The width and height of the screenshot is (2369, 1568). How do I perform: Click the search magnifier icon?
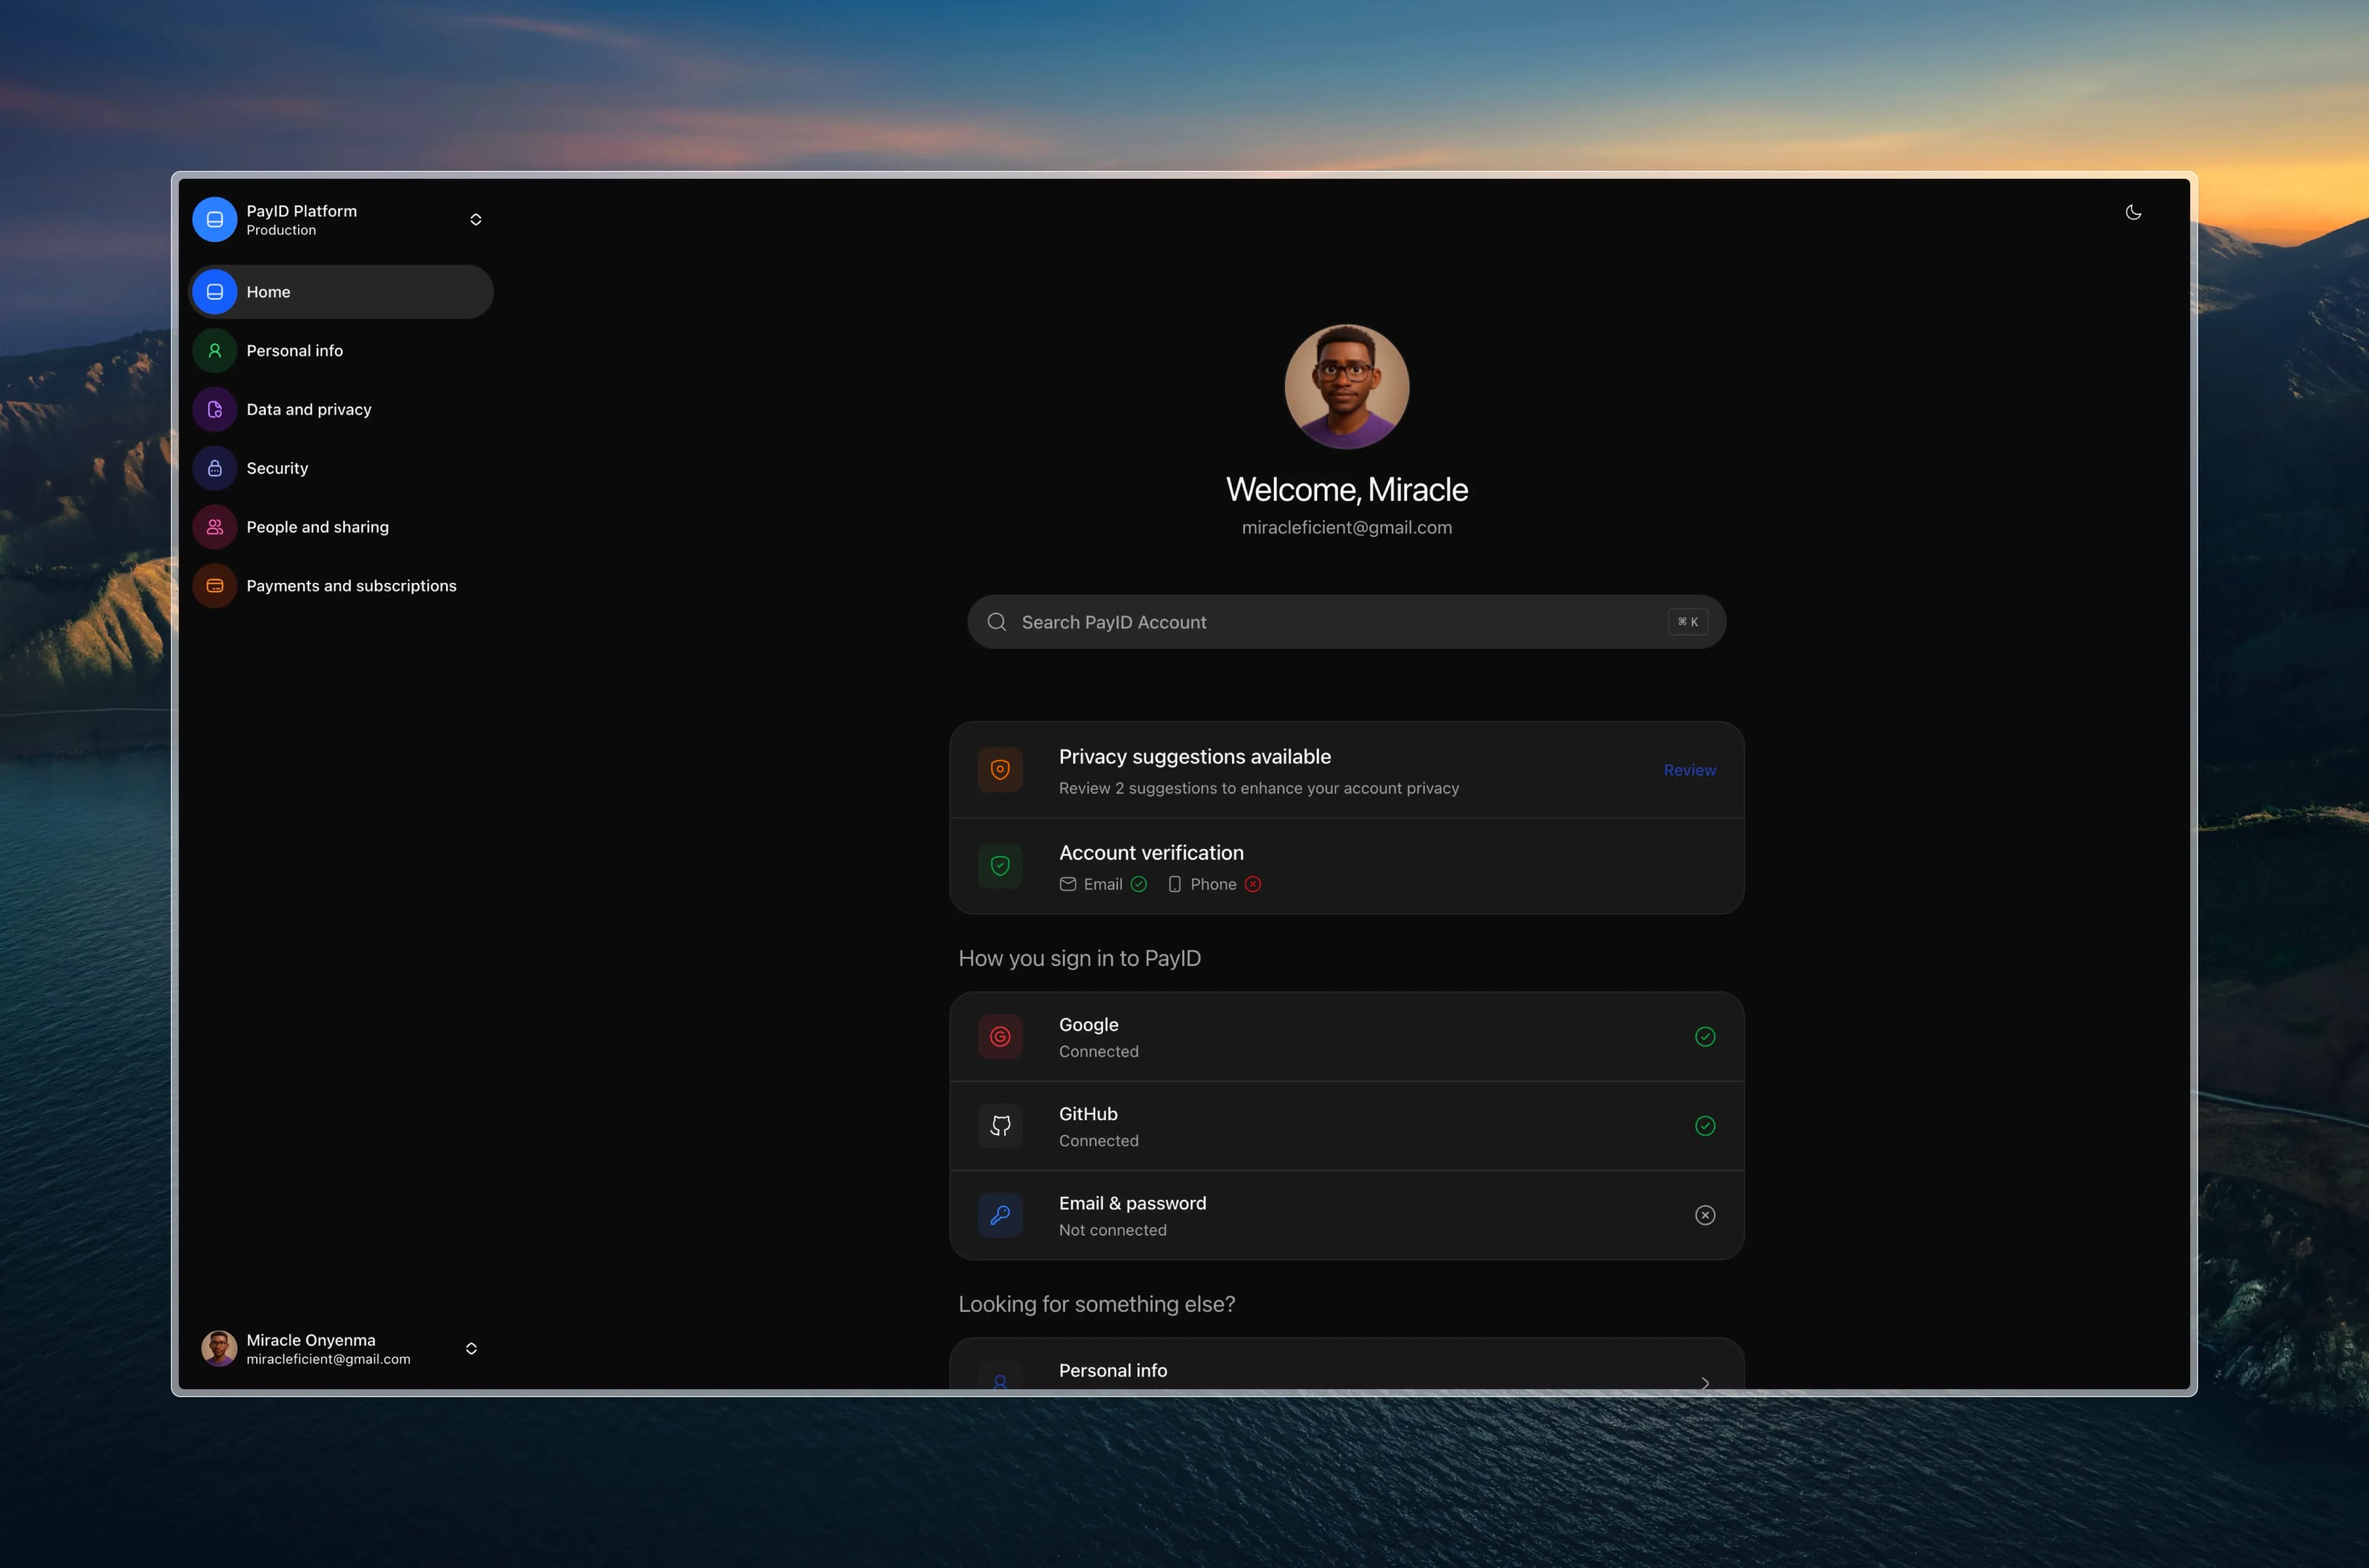996,622
